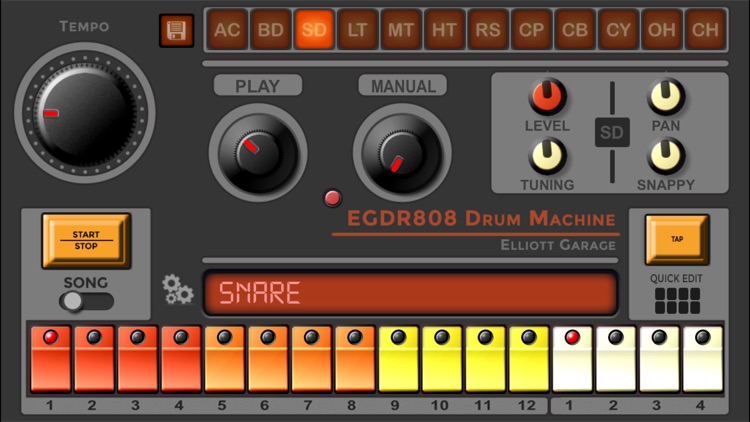The height and width of the screenshot is (422, 750).
Task: Click the PAN knob
Action: 666,96
